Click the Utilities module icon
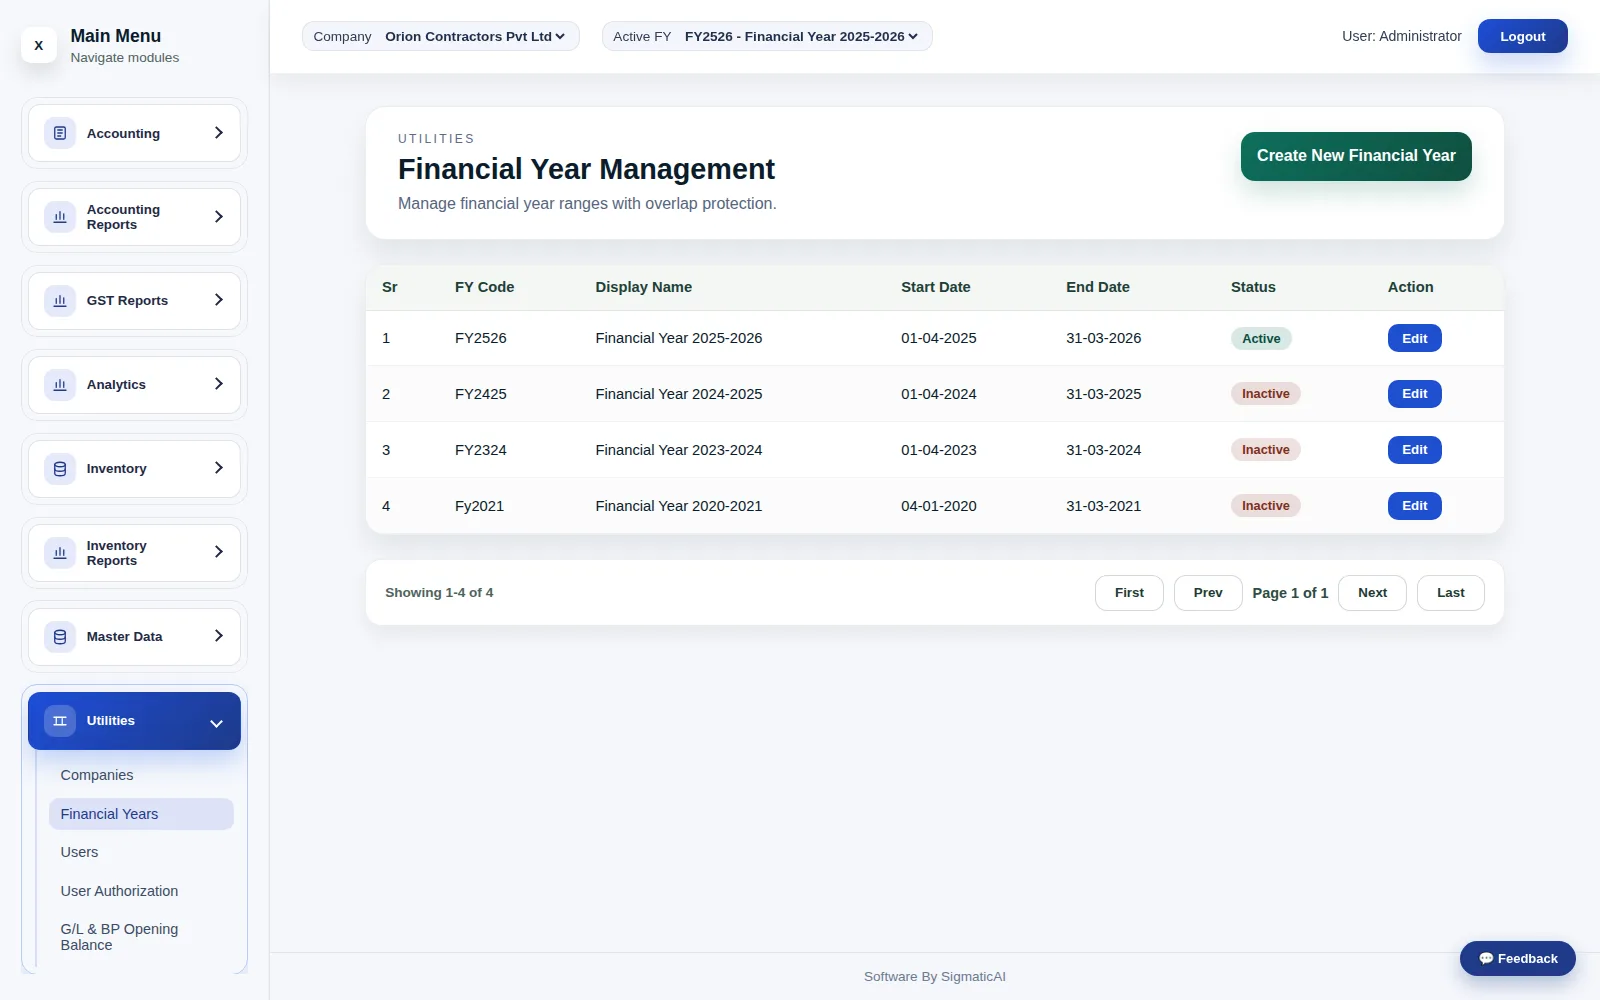Image resolution: width=1600 pixels, height=1000 pixels. [60, 721]
